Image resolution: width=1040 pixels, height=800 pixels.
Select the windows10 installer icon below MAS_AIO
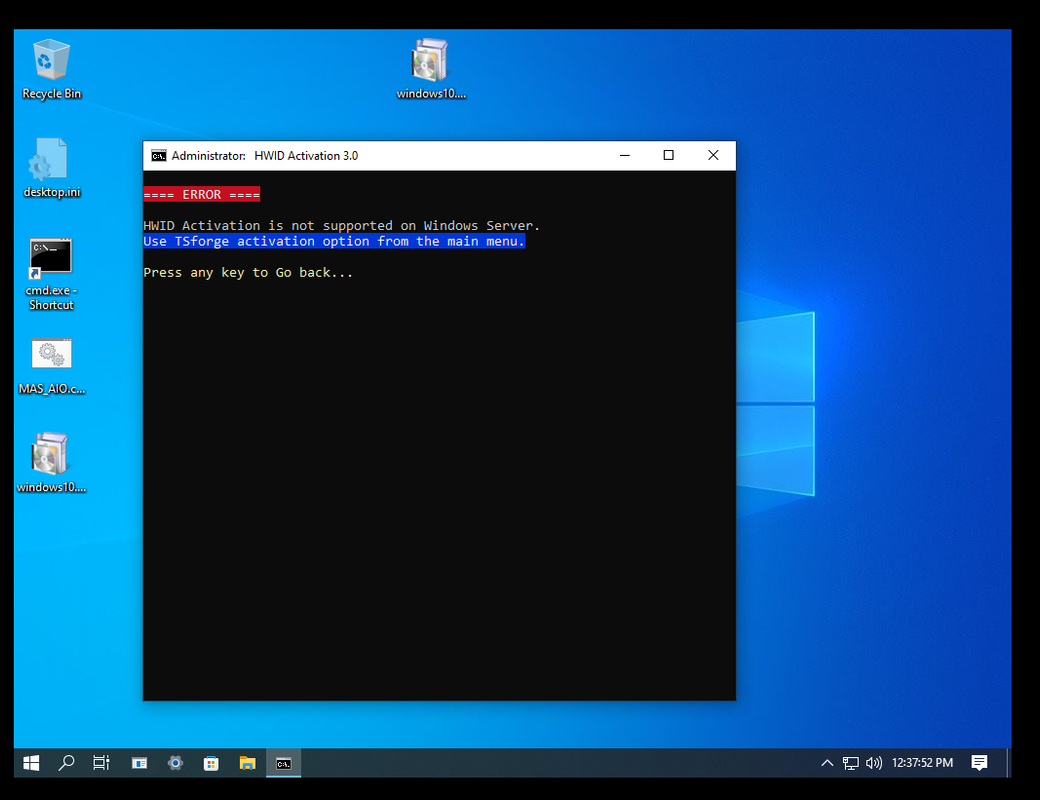point(51,463)
